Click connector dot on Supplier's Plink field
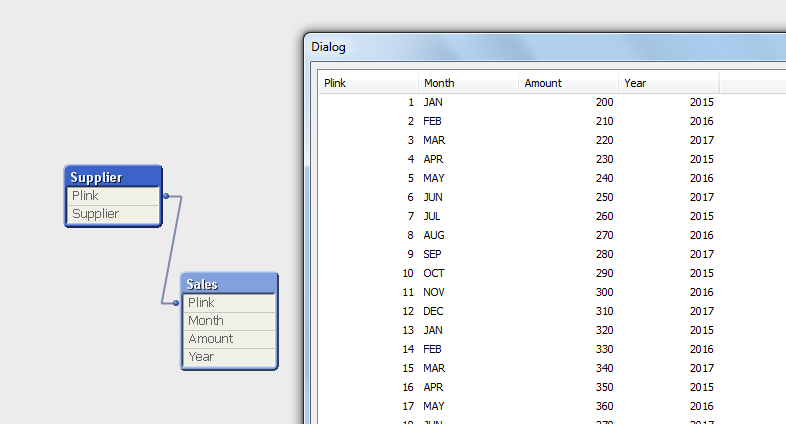The height and width of the screenshot is (424, 786). [x=165, y=196]
